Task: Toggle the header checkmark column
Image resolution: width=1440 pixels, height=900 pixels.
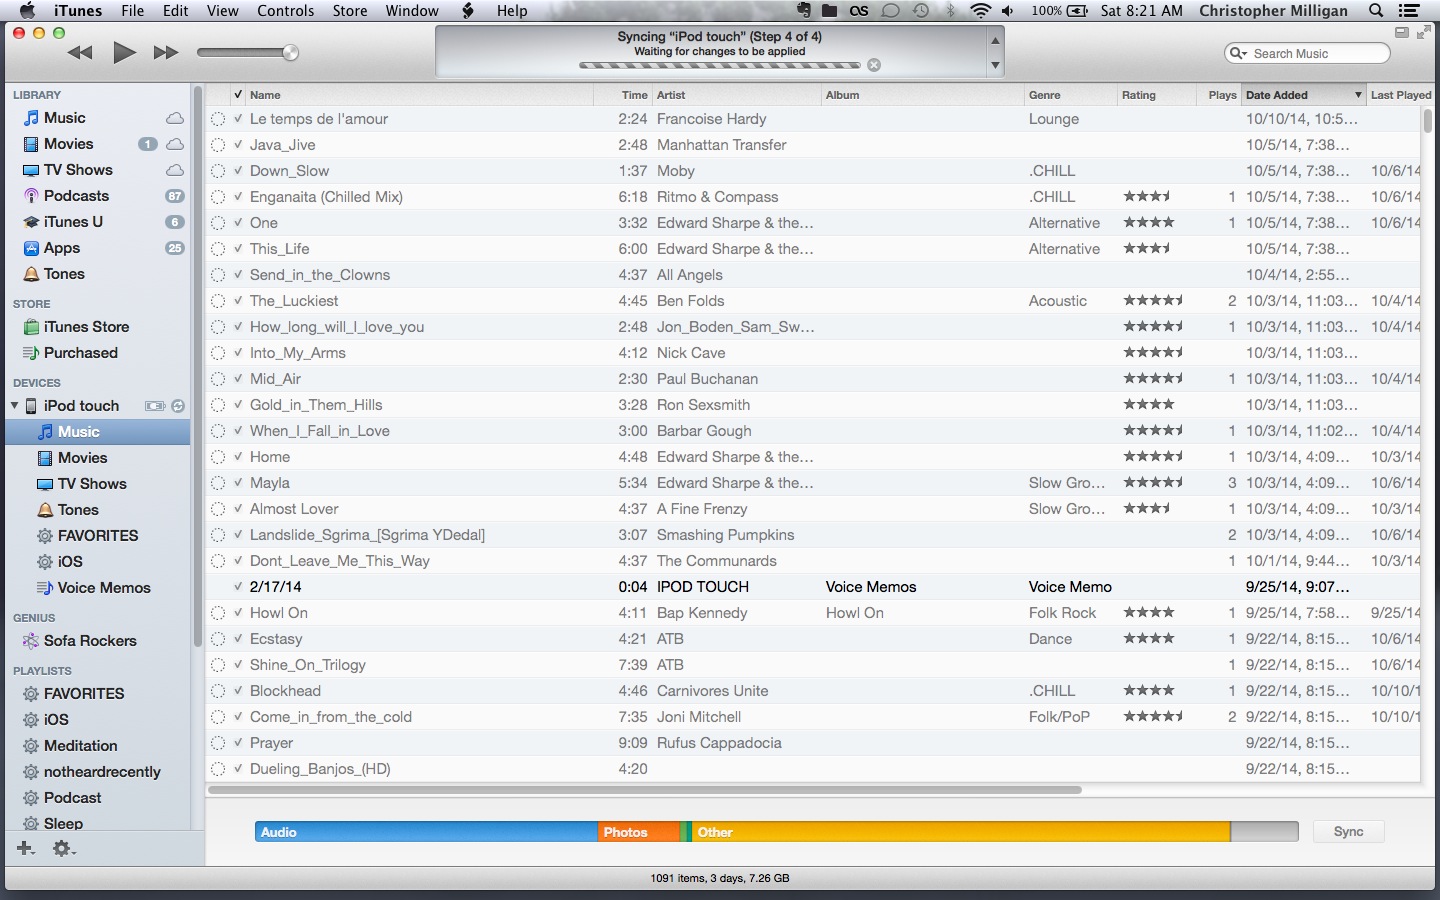Action: (238, 95)
